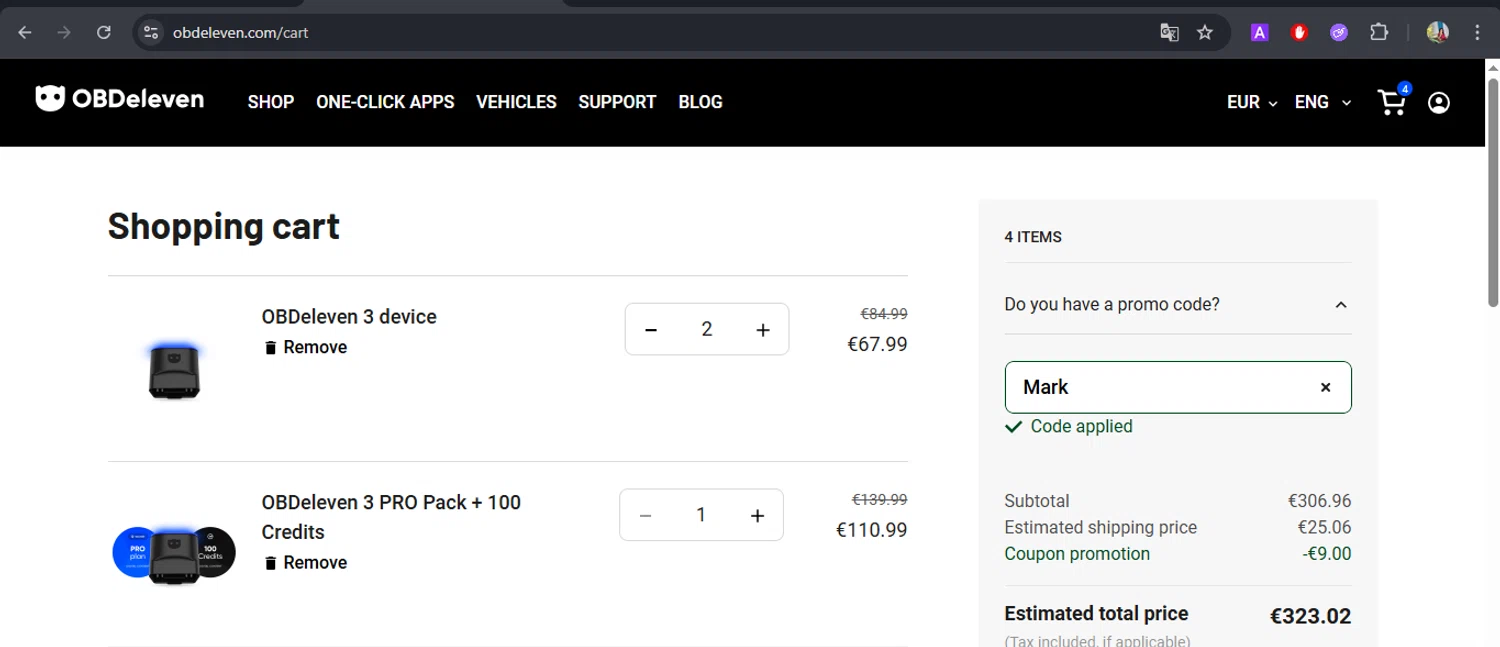This screenshot has width=1500, height=647.
Task: Open the browser extensions puzzle icon
Action: click(1379, 33)
